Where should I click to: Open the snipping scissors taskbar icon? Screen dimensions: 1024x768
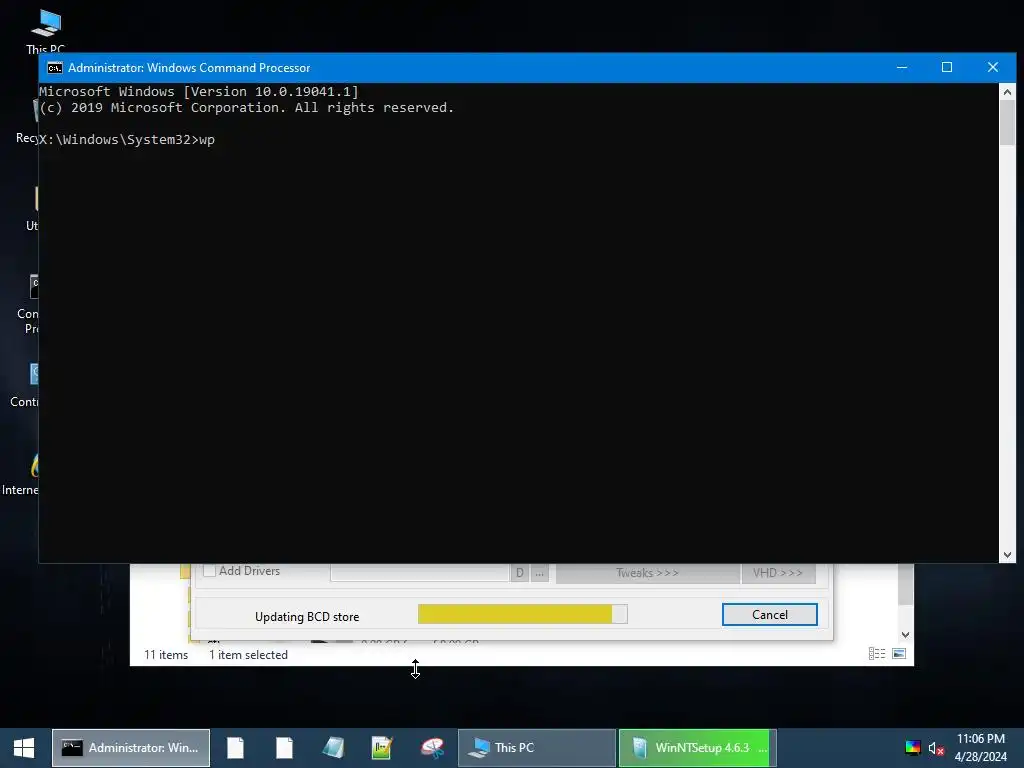432,748
